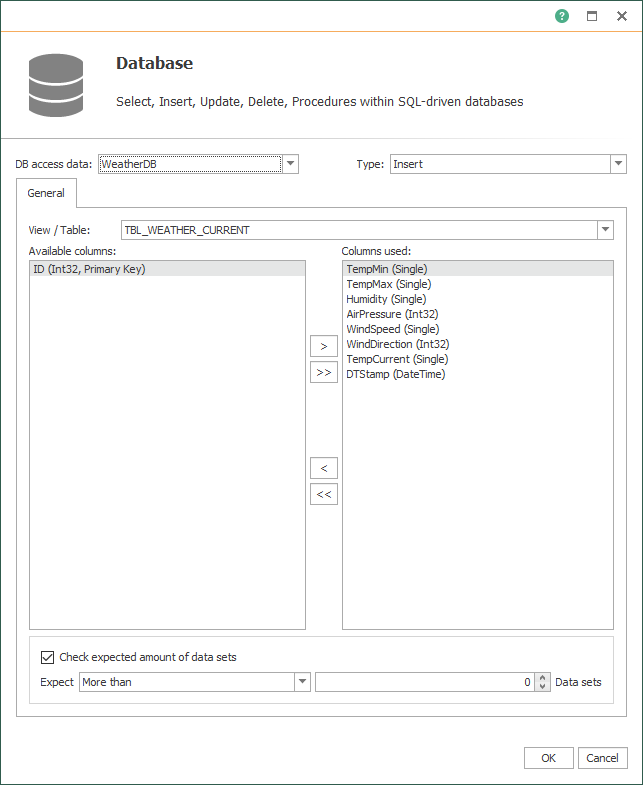Screen dimensions: 643x785
Task: Click the data sets count stepper arrows
Action: [x=543, y=682]
